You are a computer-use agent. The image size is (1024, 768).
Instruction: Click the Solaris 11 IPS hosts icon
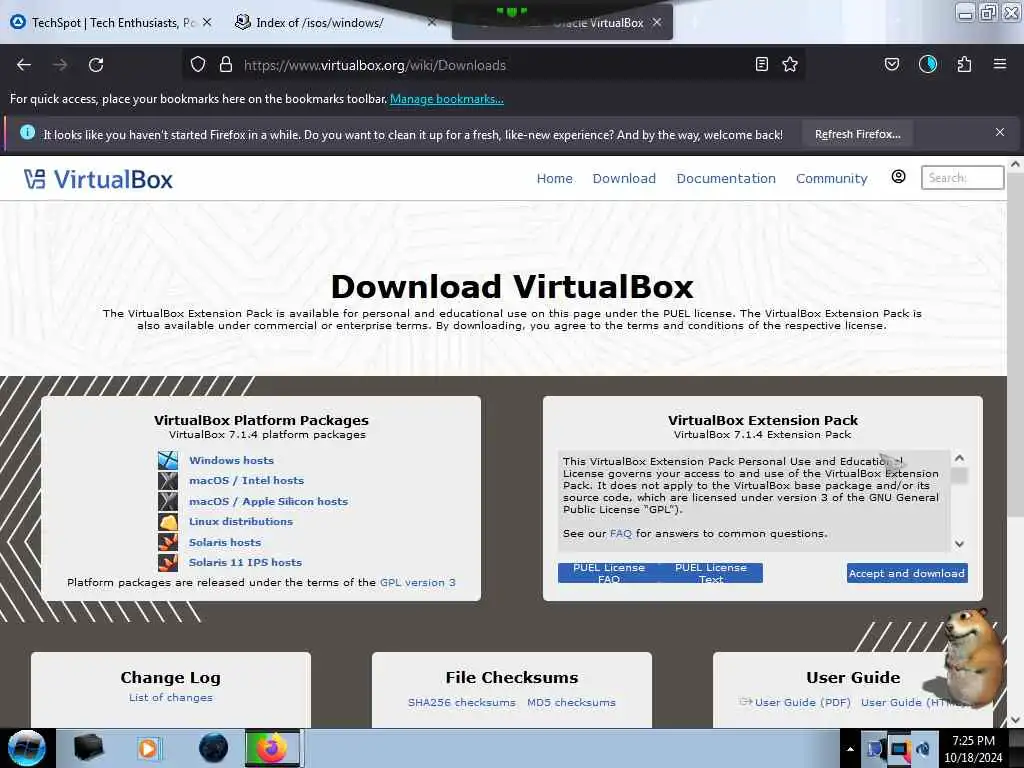pyautogui.click(x=168, y=562)
